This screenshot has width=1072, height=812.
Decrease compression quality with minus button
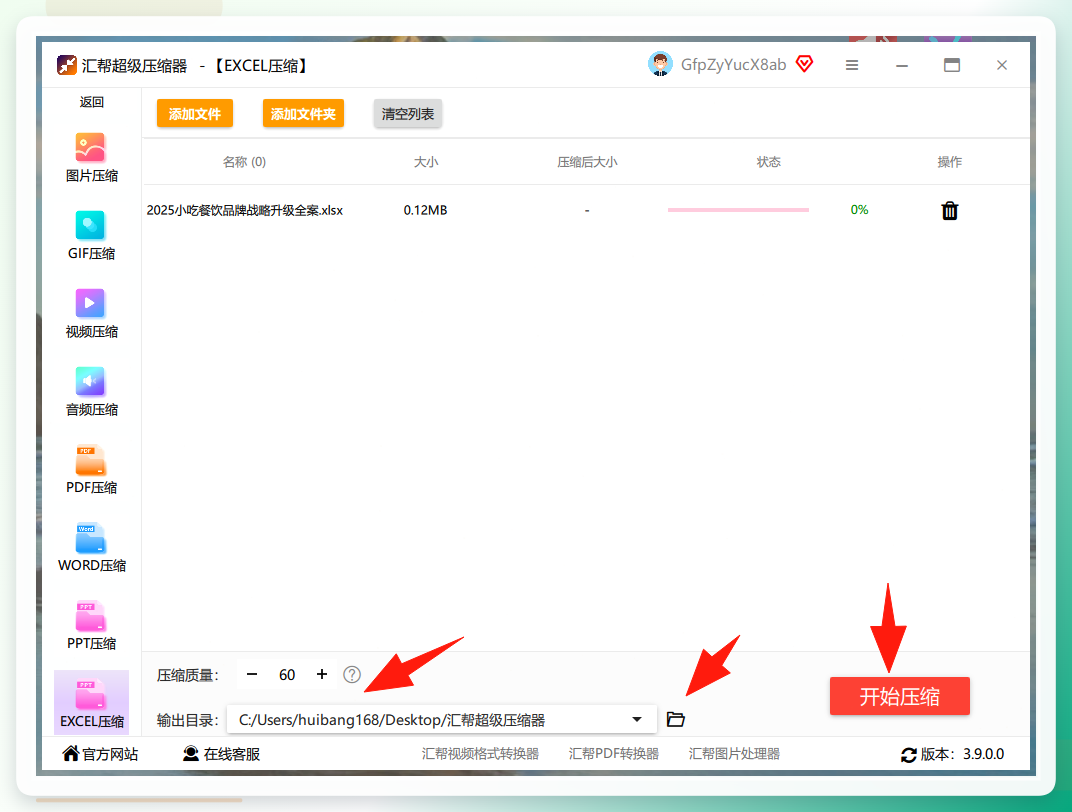[252, 675]
